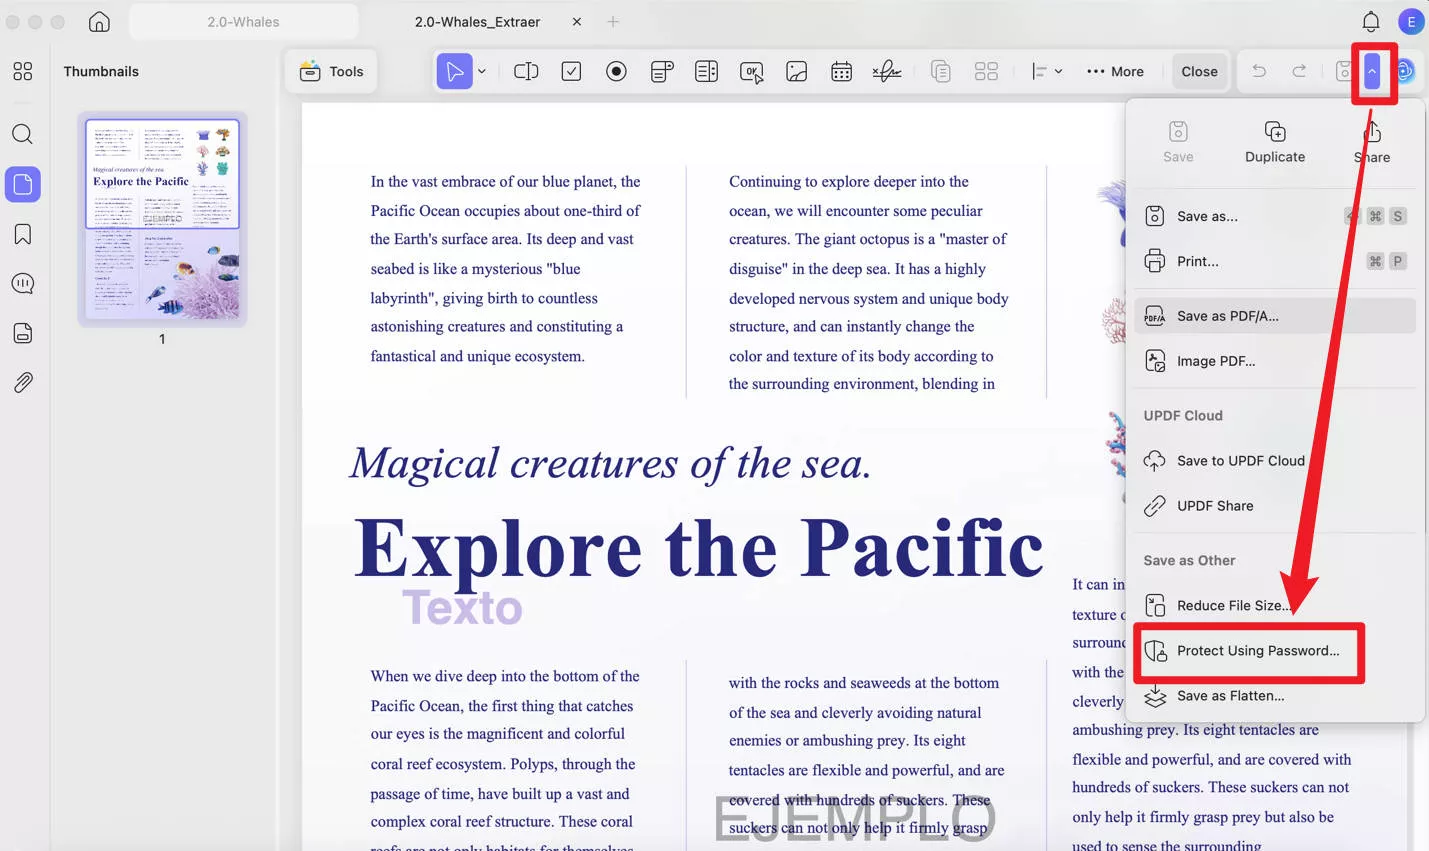1429x851 pixels.
Task: Select Save as PDF/A... option
Action: pyautogui.click(x=1275, y=316)
